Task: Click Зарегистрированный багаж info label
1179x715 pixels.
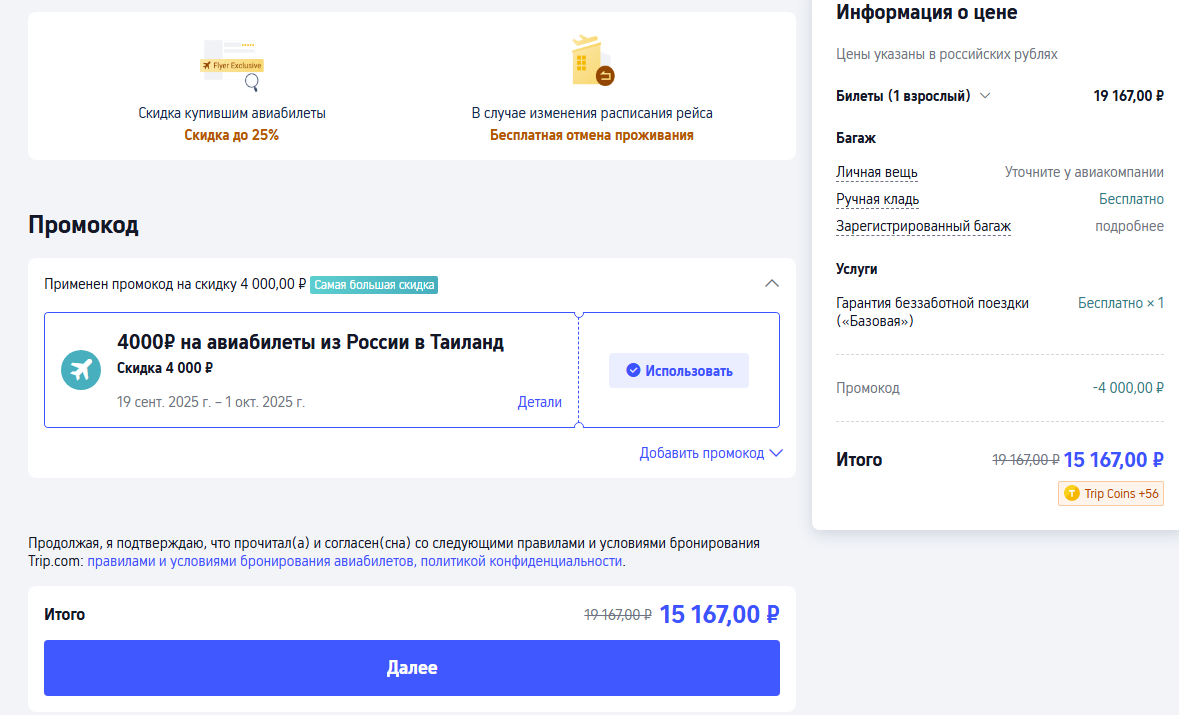Action: (923, 226)
